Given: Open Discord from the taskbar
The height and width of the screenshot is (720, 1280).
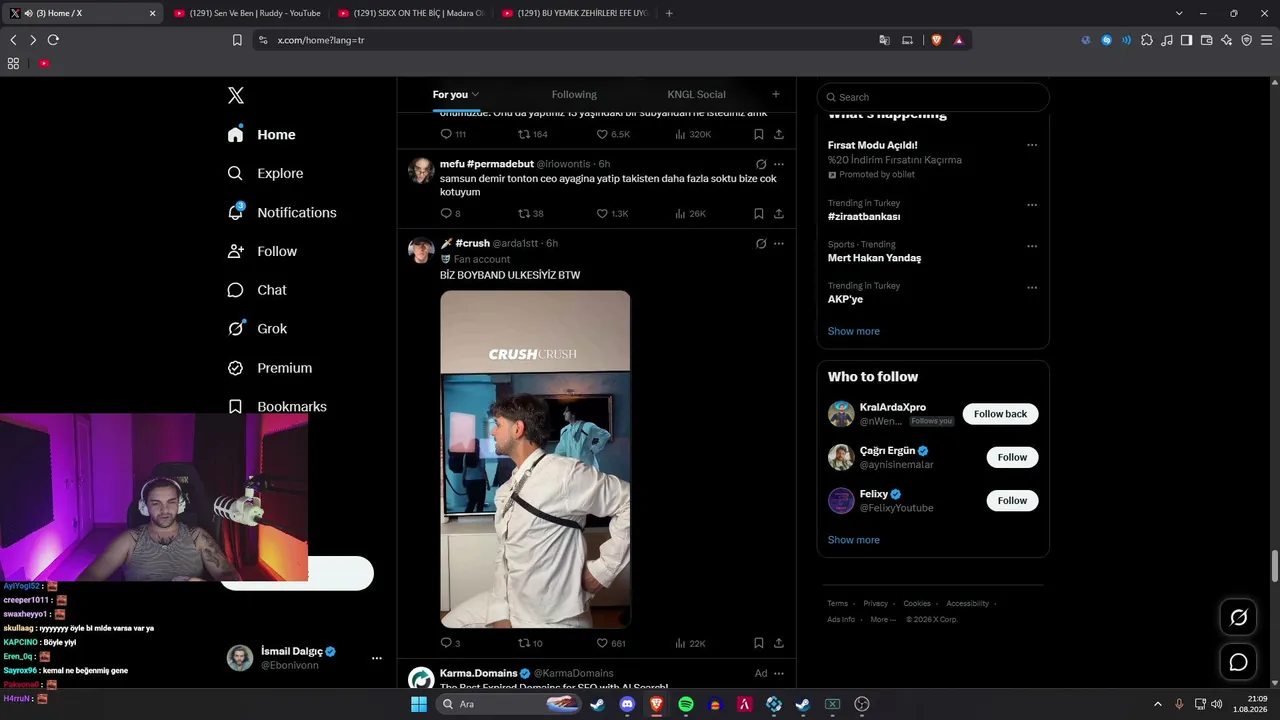Looking at the screenshot, I should tap(627, 704).
